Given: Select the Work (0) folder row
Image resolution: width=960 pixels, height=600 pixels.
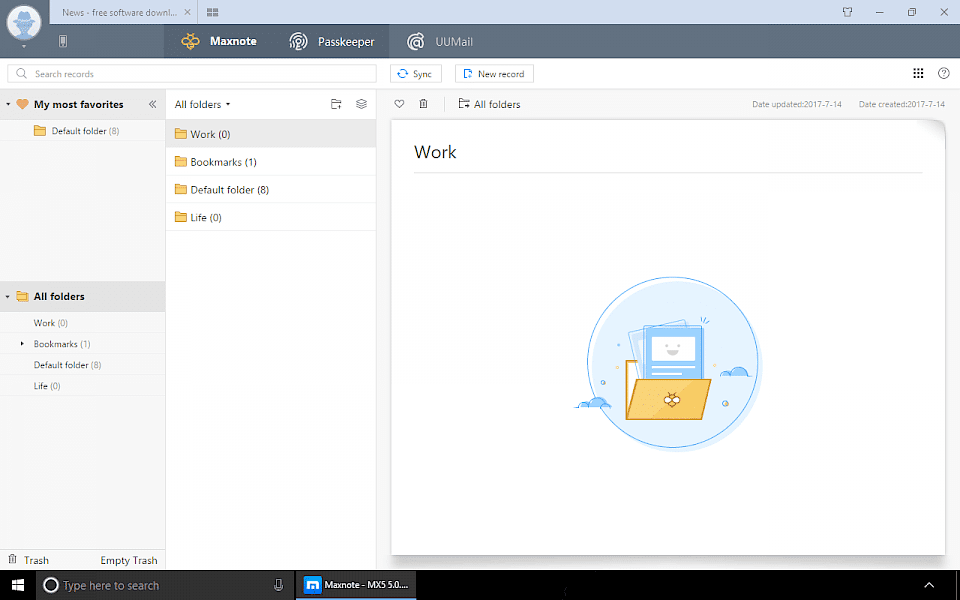Looking at the screenshot, I should tap(271, 134).
